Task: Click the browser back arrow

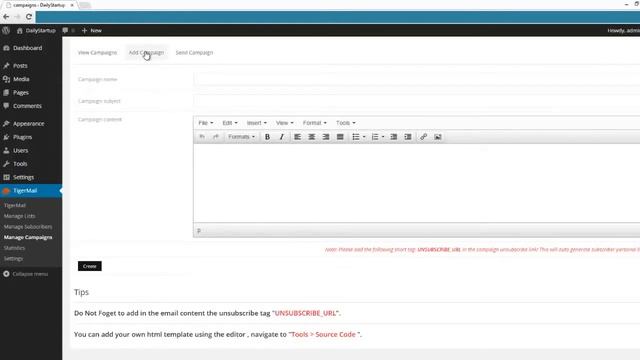Action: coord(6,17)
